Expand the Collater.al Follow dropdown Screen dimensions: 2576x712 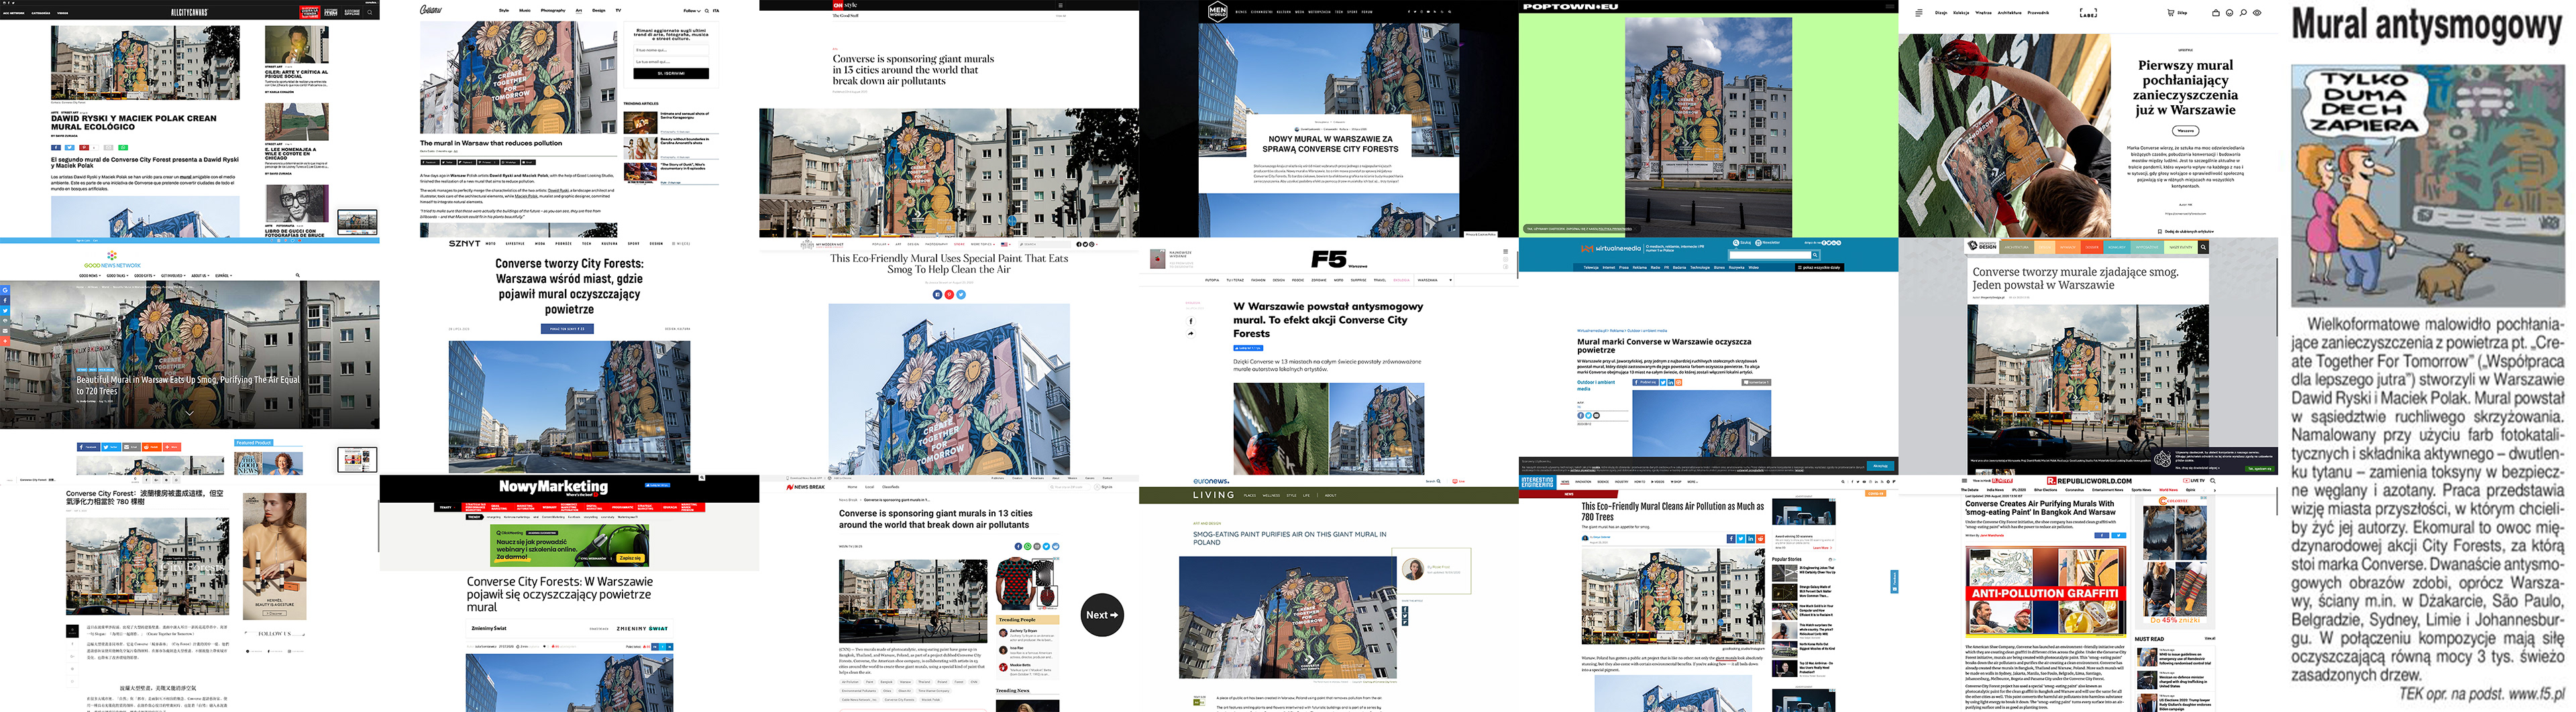point(692,11)
